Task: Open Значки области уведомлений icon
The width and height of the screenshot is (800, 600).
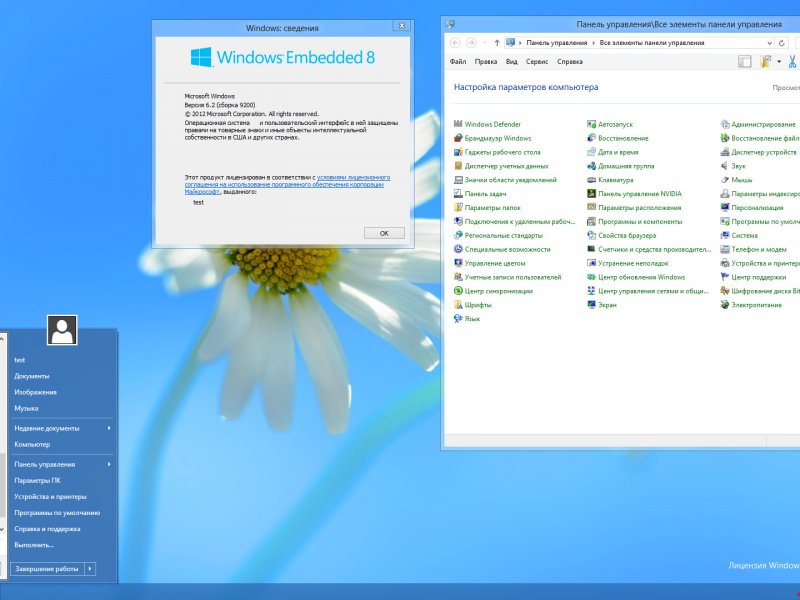Action: point(458,180)
